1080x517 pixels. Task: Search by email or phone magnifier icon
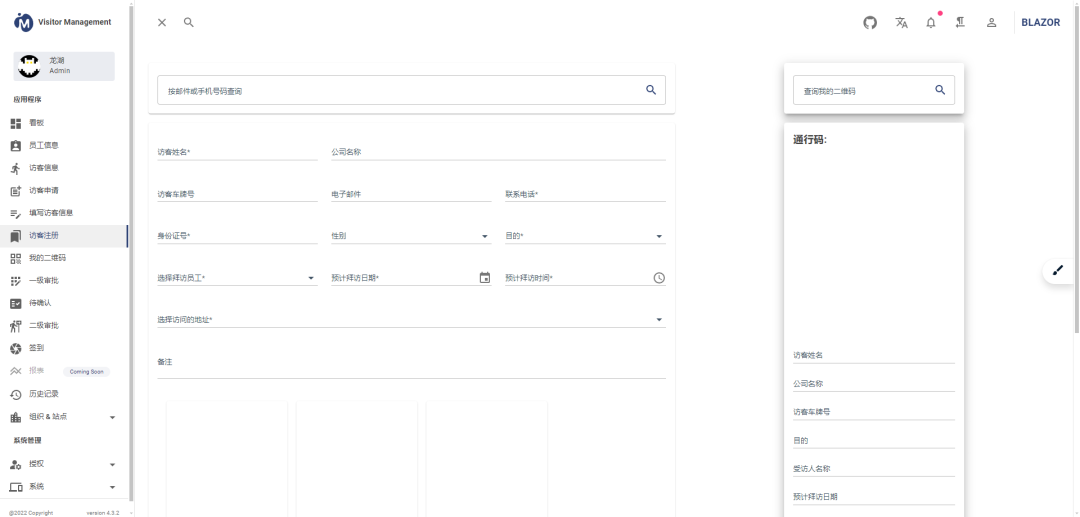point(651,89)
